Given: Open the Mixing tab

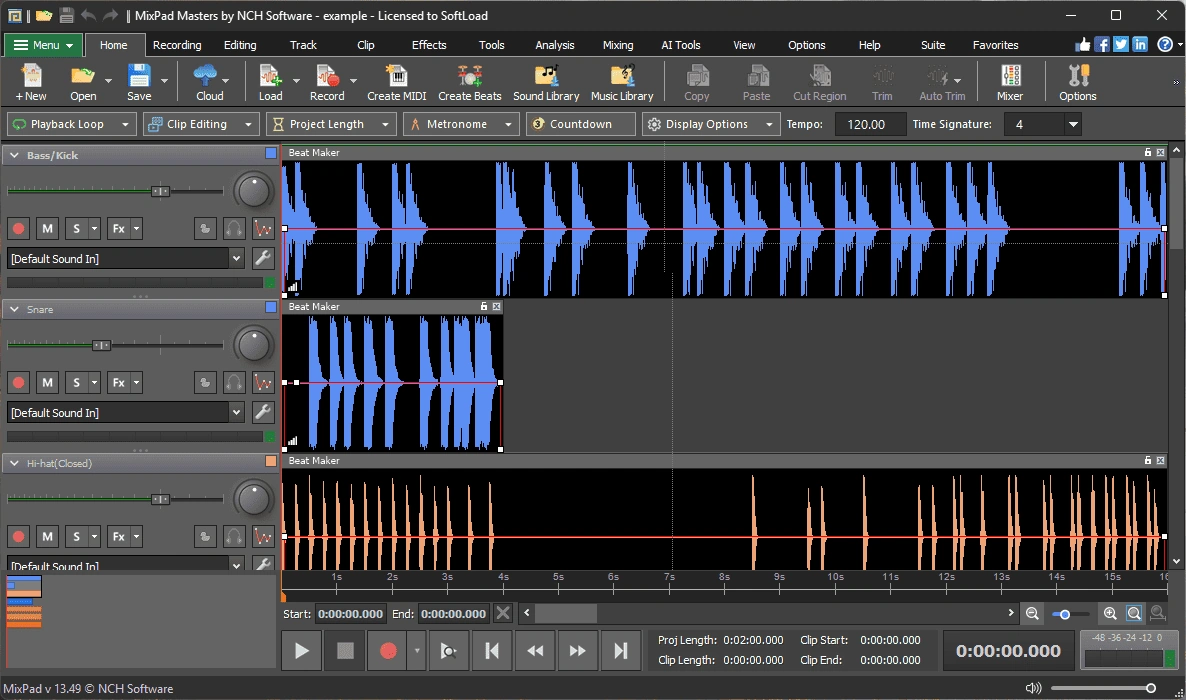Looking at the screenshot, I should [x=618, y=45].
